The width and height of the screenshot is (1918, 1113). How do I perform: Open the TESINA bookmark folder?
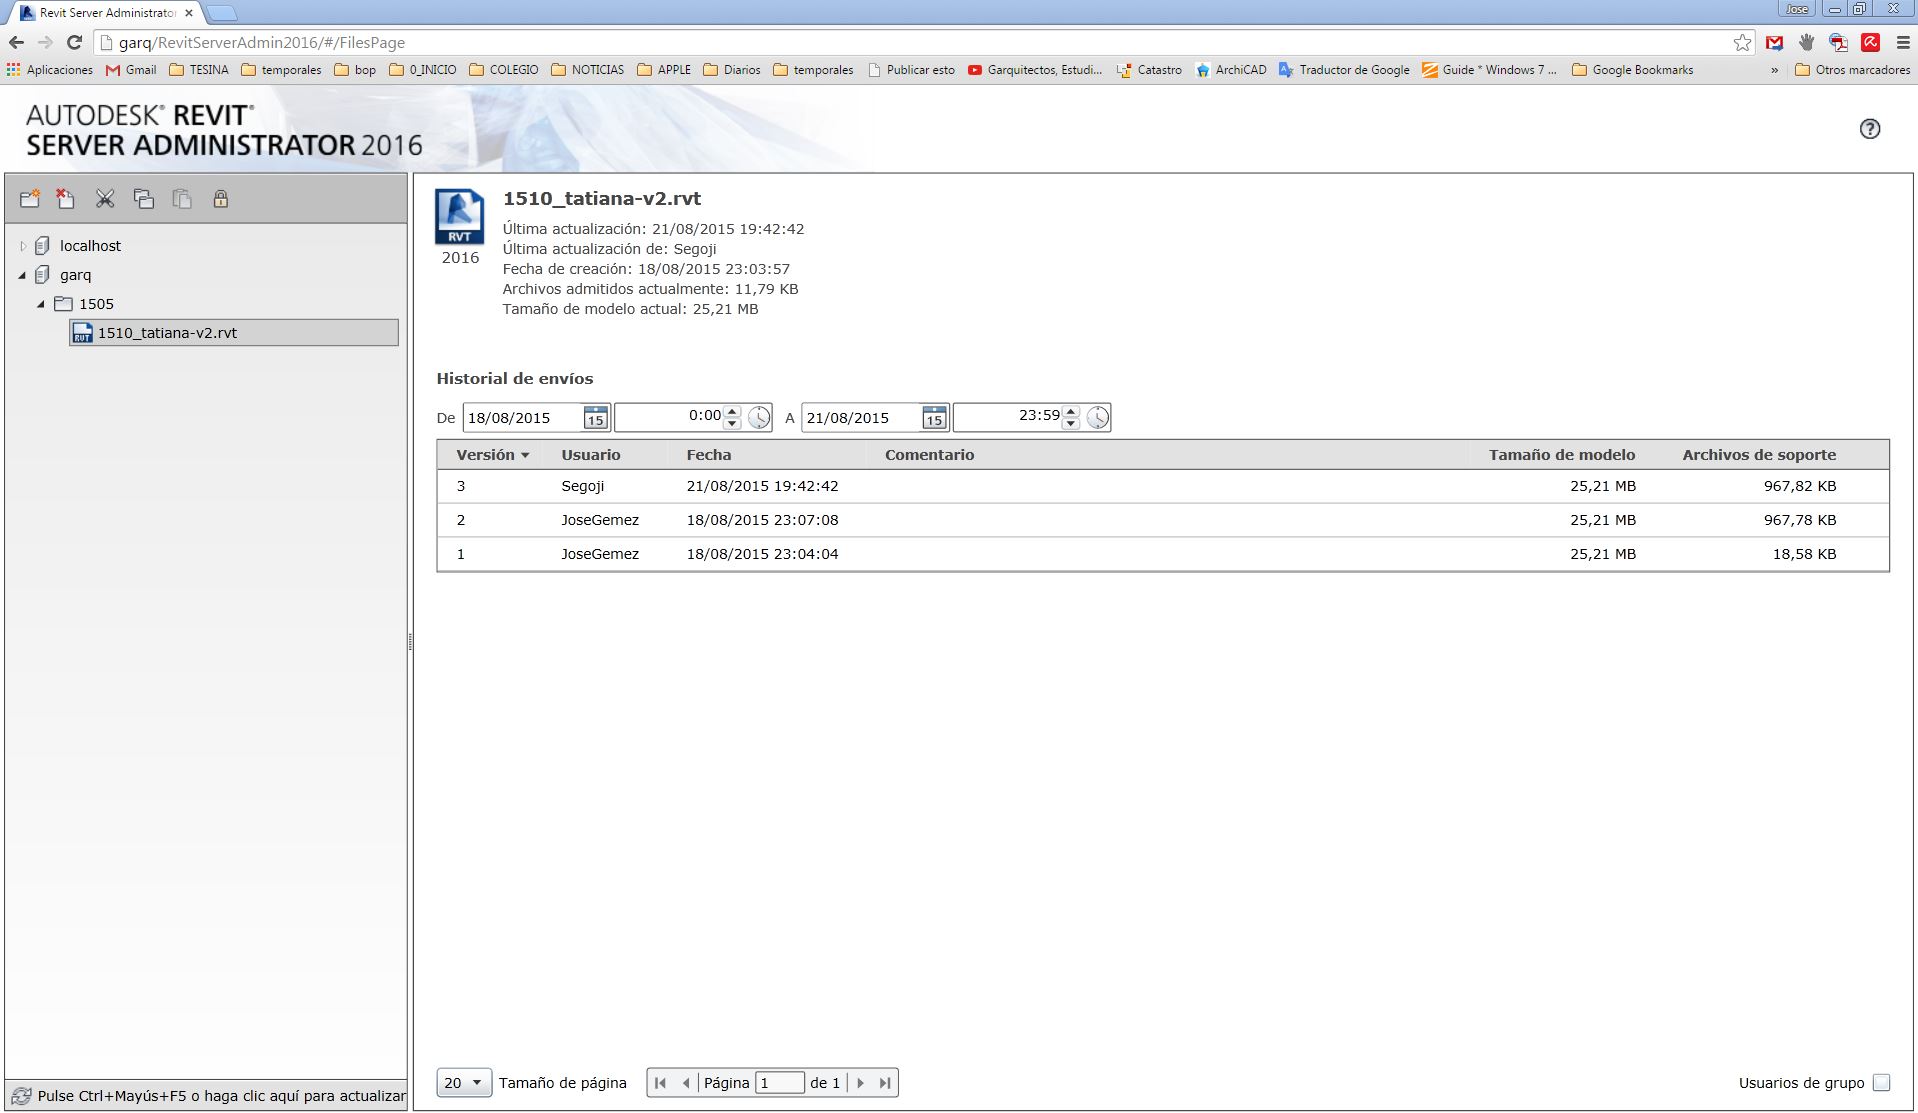[x=199, y=70]
